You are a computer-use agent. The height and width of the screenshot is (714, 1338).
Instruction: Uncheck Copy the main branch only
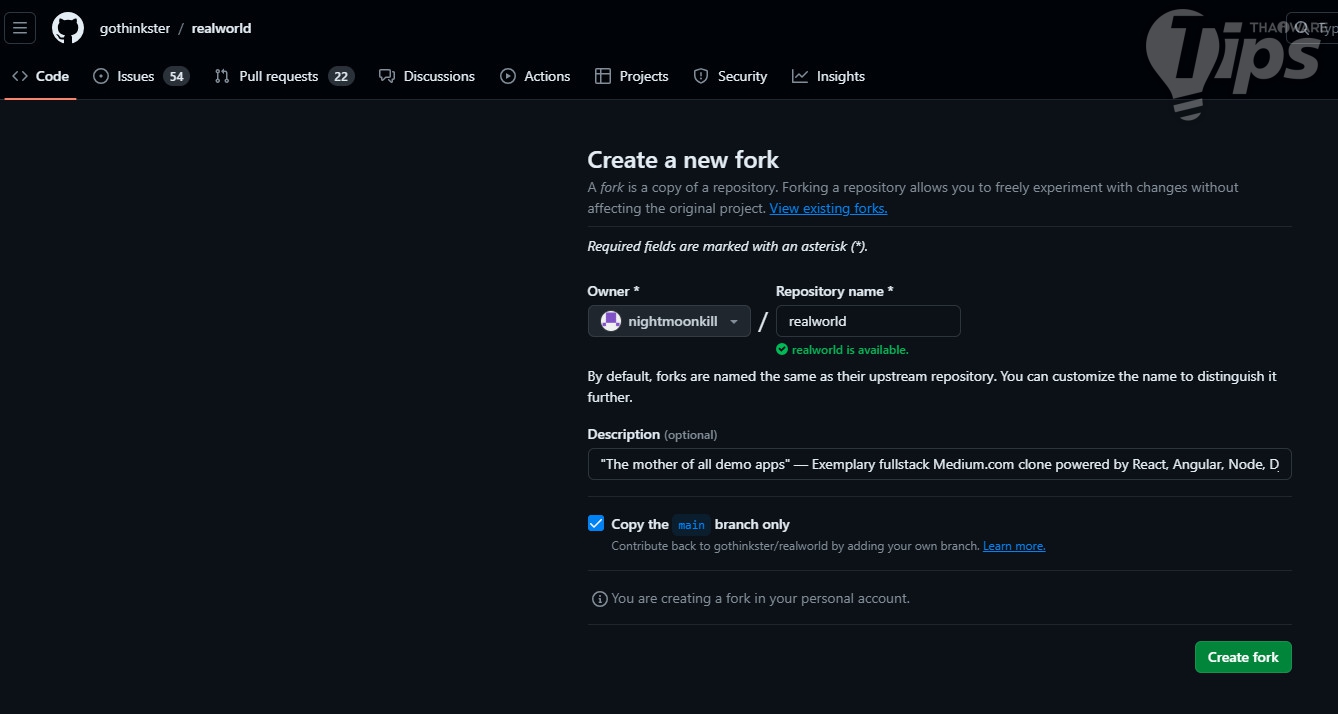pyautogui.click(x=596, y=523)
